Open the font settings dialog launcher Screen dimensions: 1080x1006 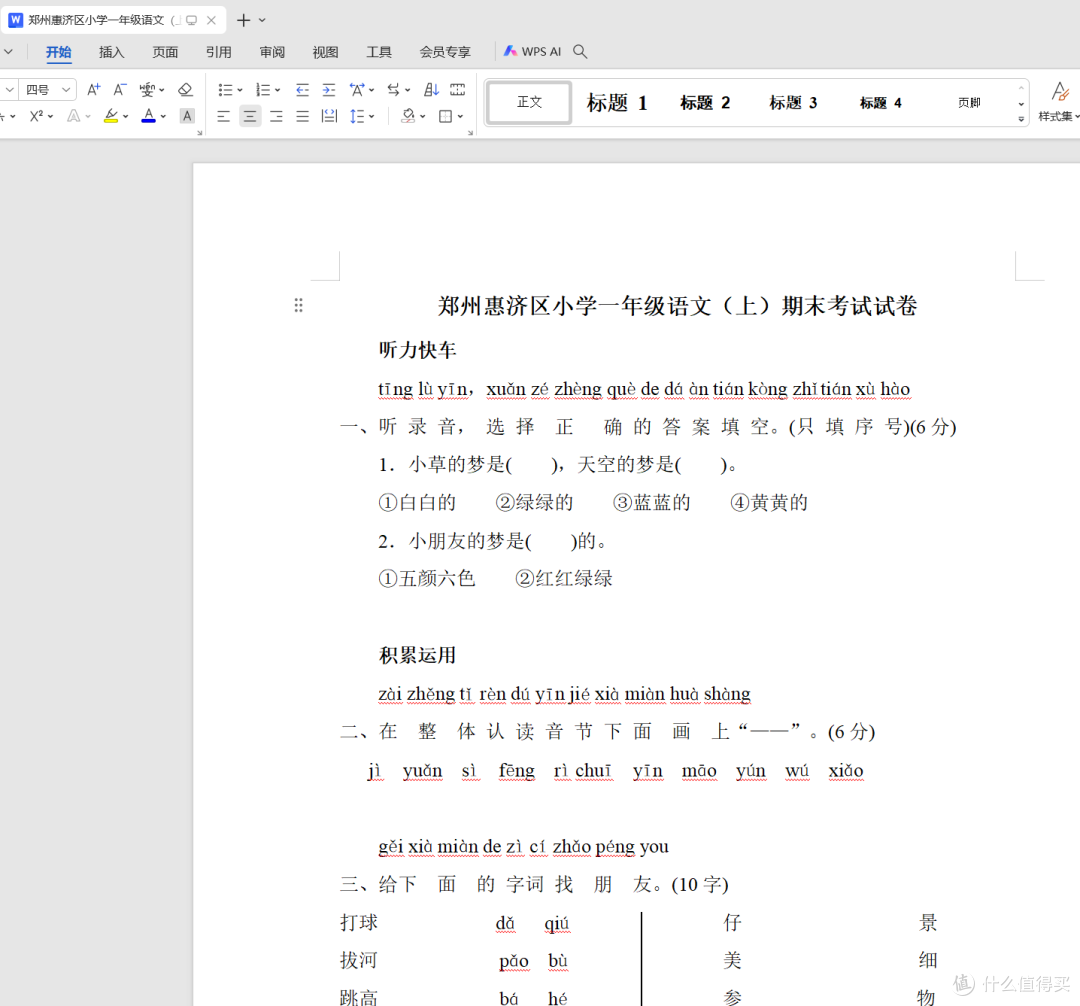200,133
